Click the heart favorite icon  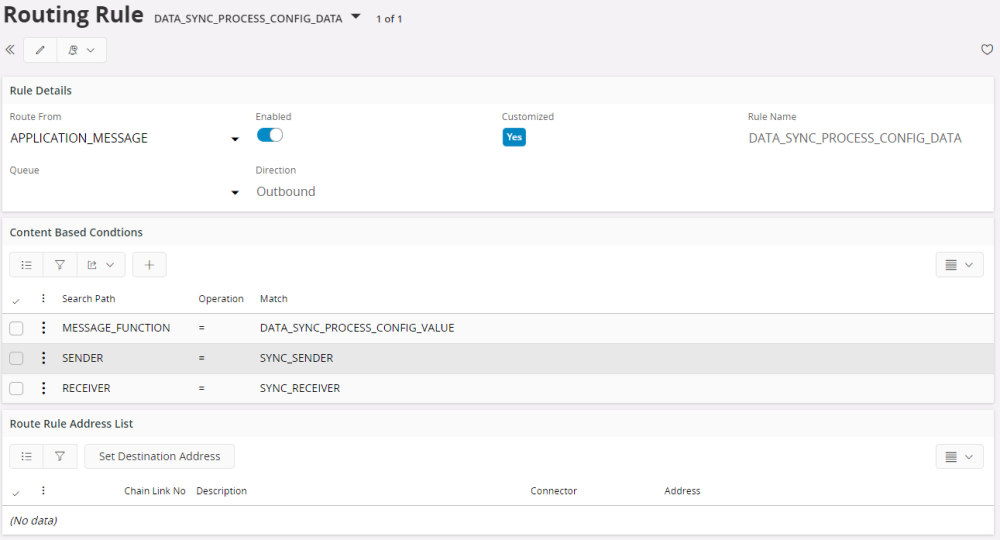point(987,50)
